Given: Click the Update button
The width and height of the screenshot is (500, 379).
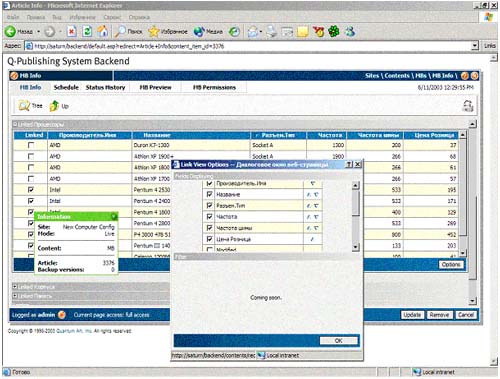Looking at the screenshot, I should click(412, 315).
